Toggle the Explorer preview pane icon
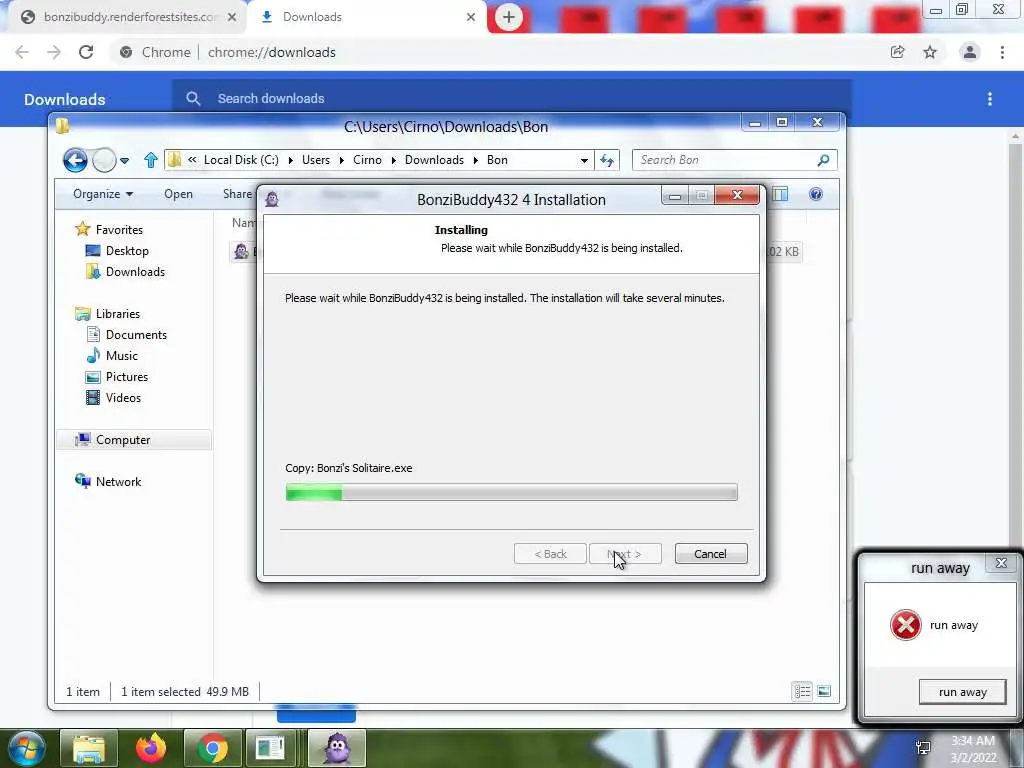Image resolution: width=1024 pixels, height=768 pixels. pos(780,194)
